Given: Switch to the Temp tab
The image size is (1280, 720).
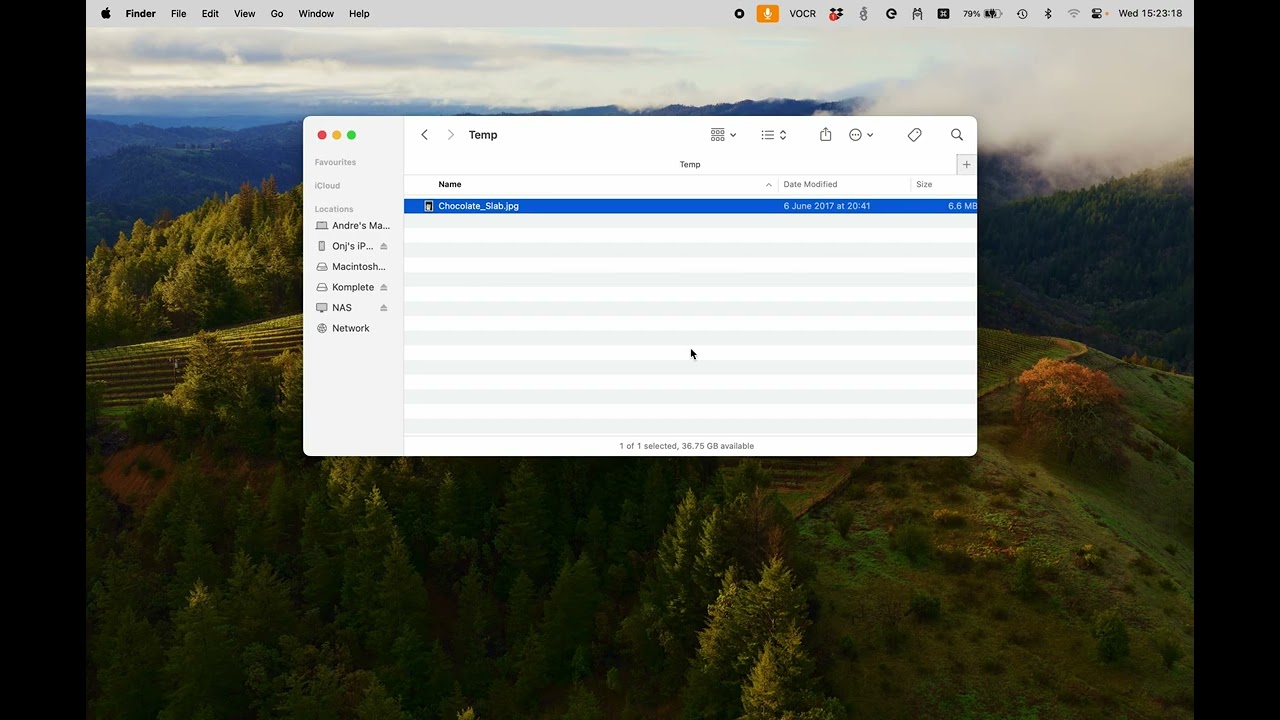Looking at the screenshot, I should pos(690,164).
